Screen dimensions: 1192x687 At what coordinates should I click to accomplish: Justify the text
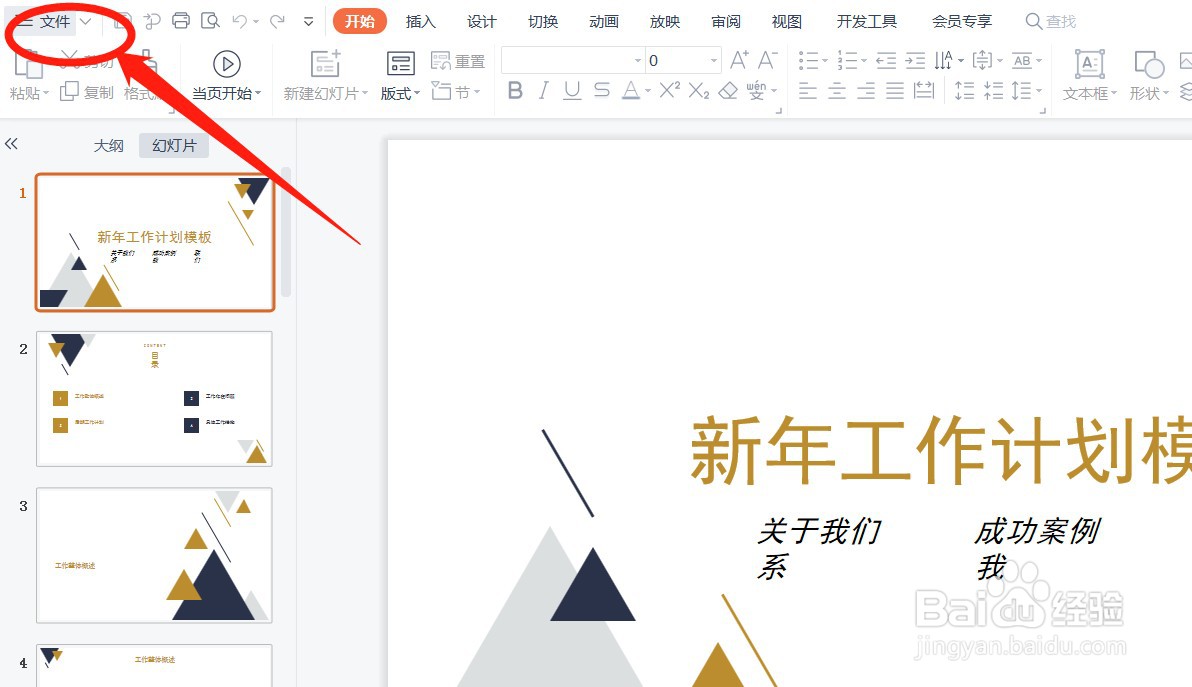(x=895, y=91)
